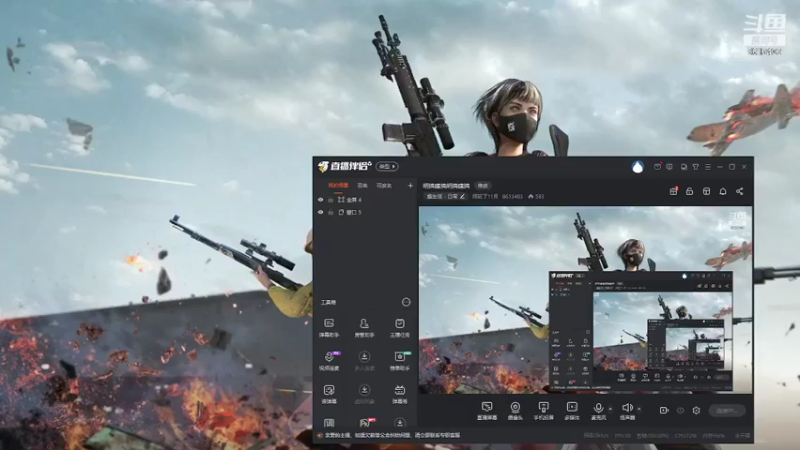800x450 pixels.
Task: Add a new scene with the plus button
Action: pos(410,185)
